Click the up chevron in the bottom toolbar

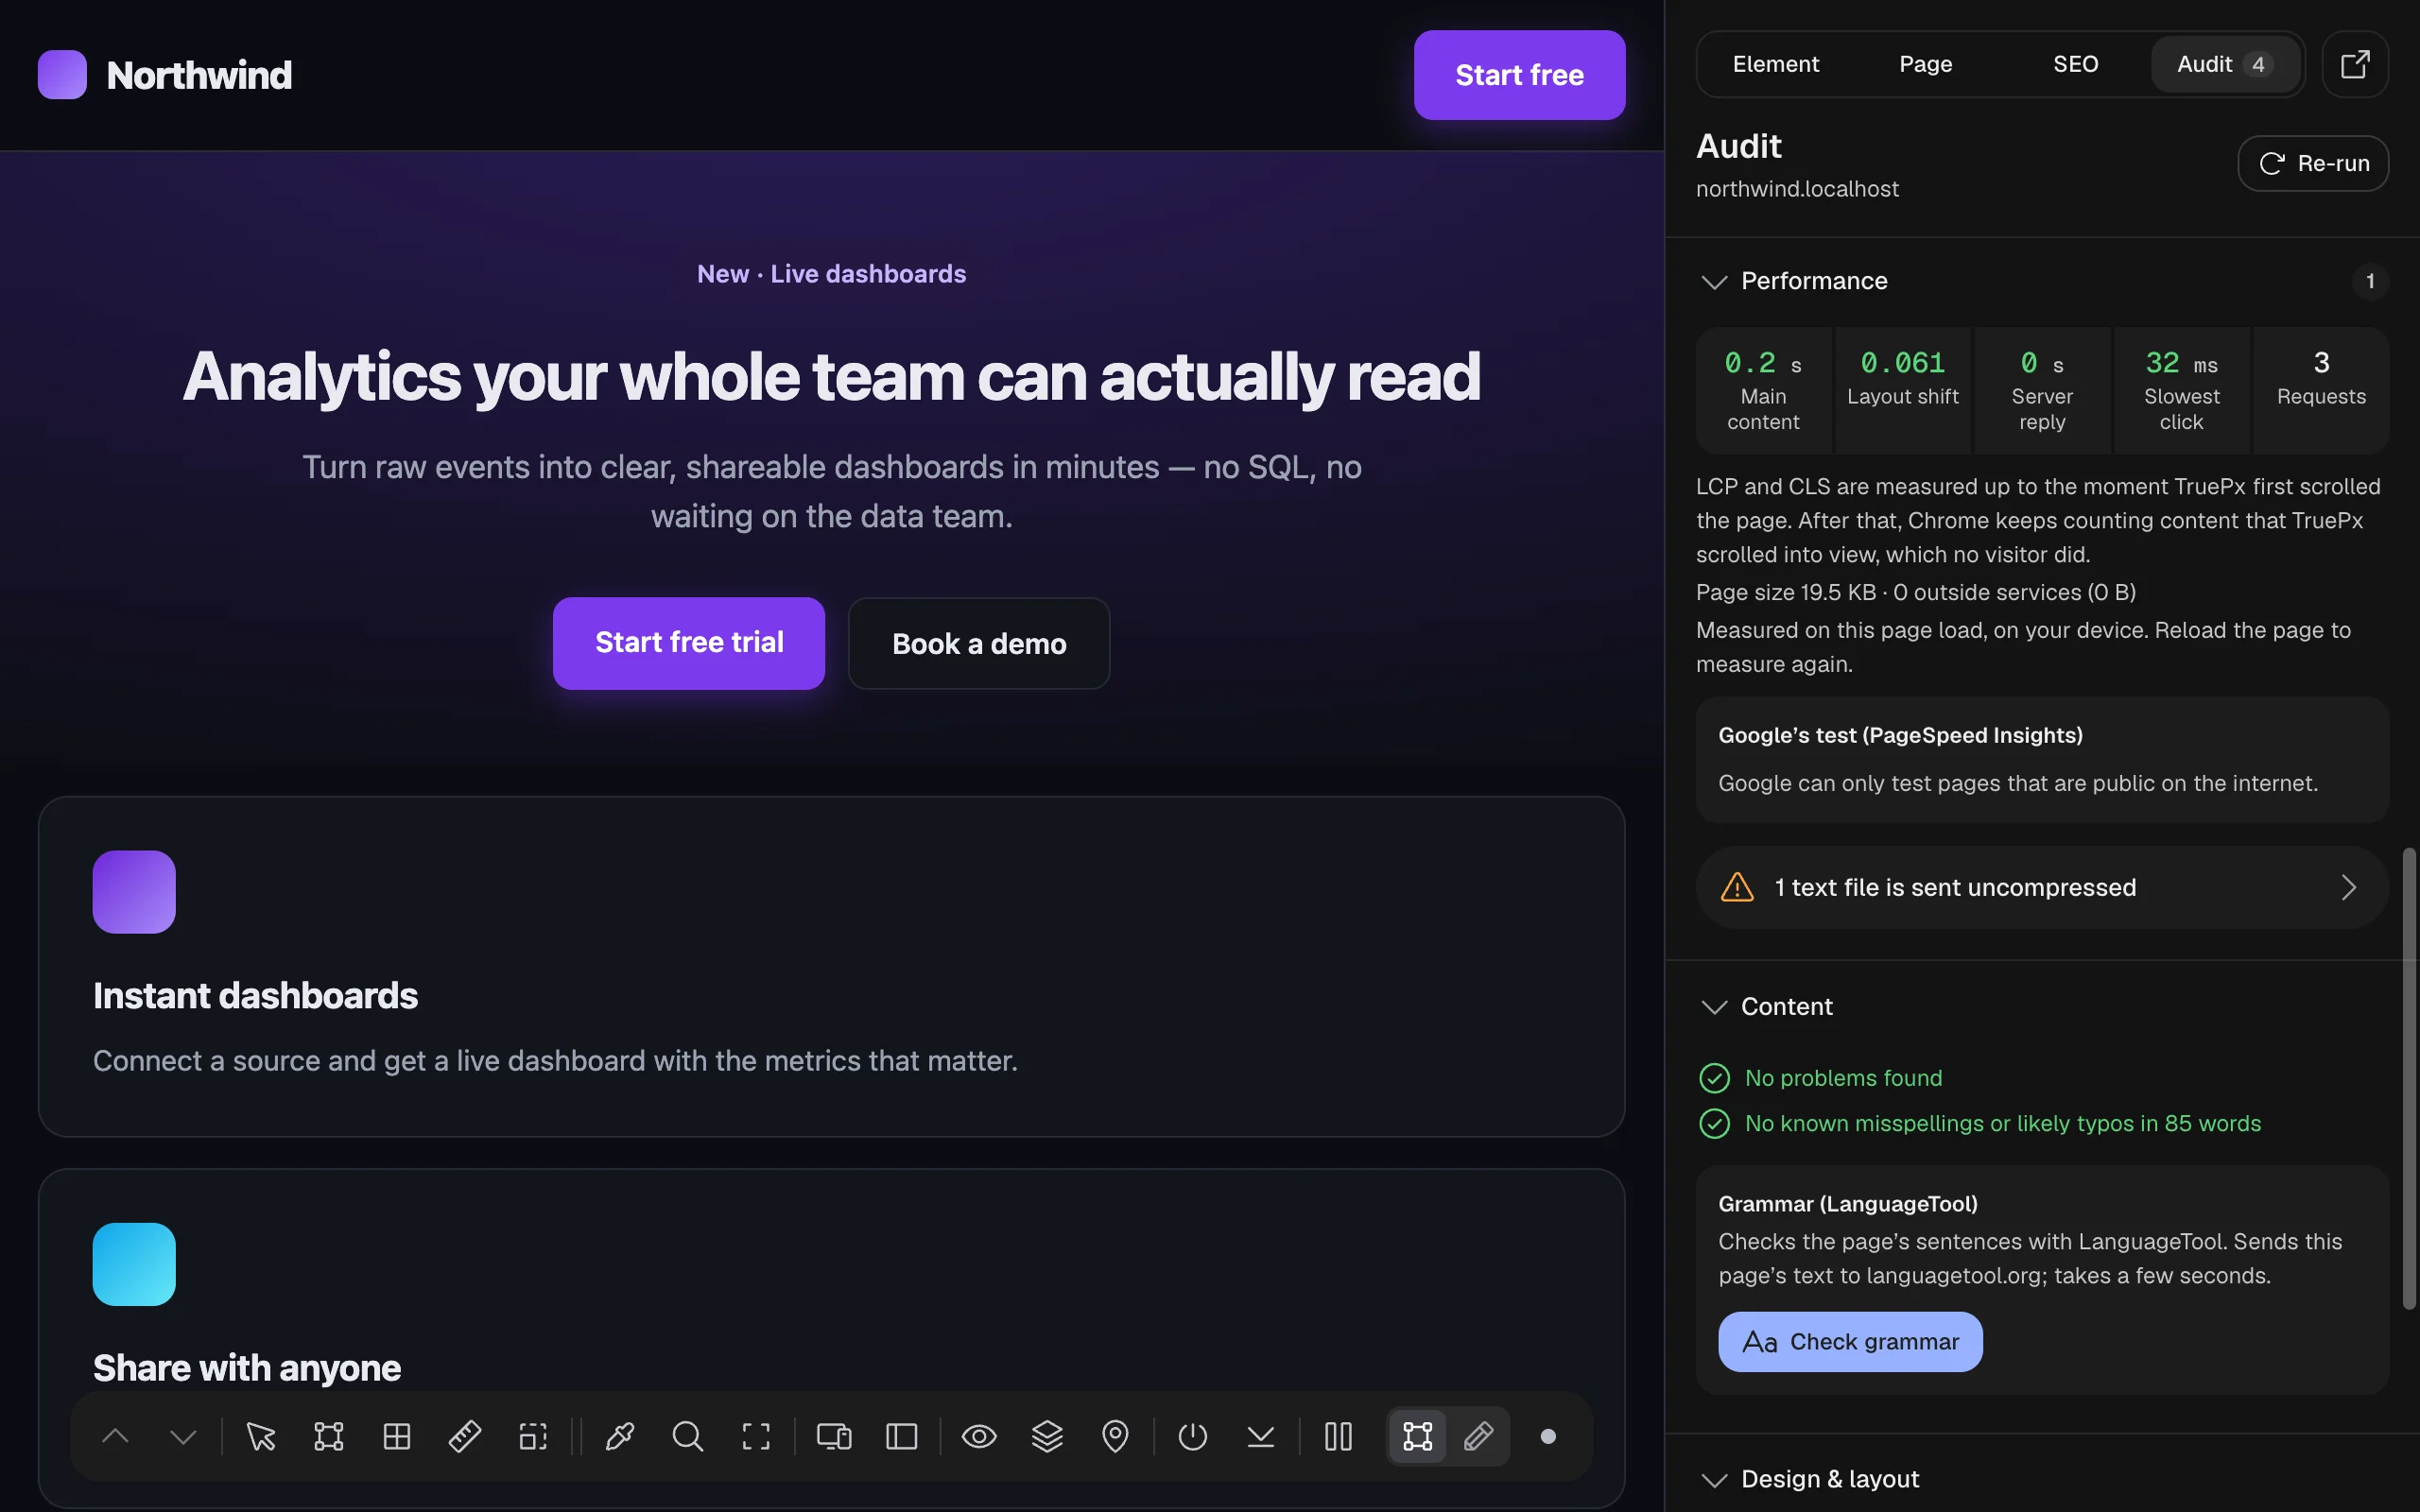[115, 1437]
